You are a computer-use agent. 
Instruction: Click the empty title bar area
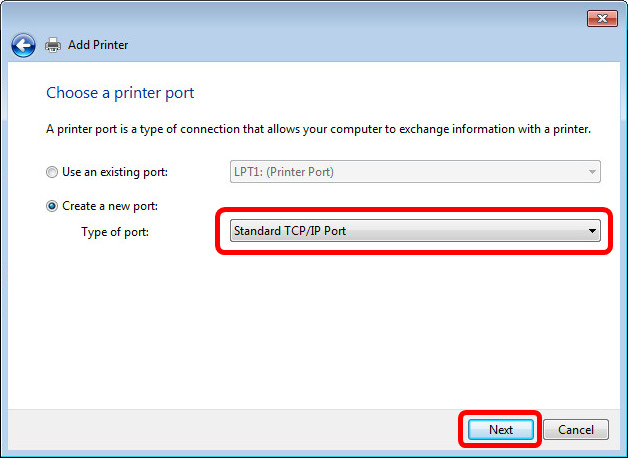[300, 18]
